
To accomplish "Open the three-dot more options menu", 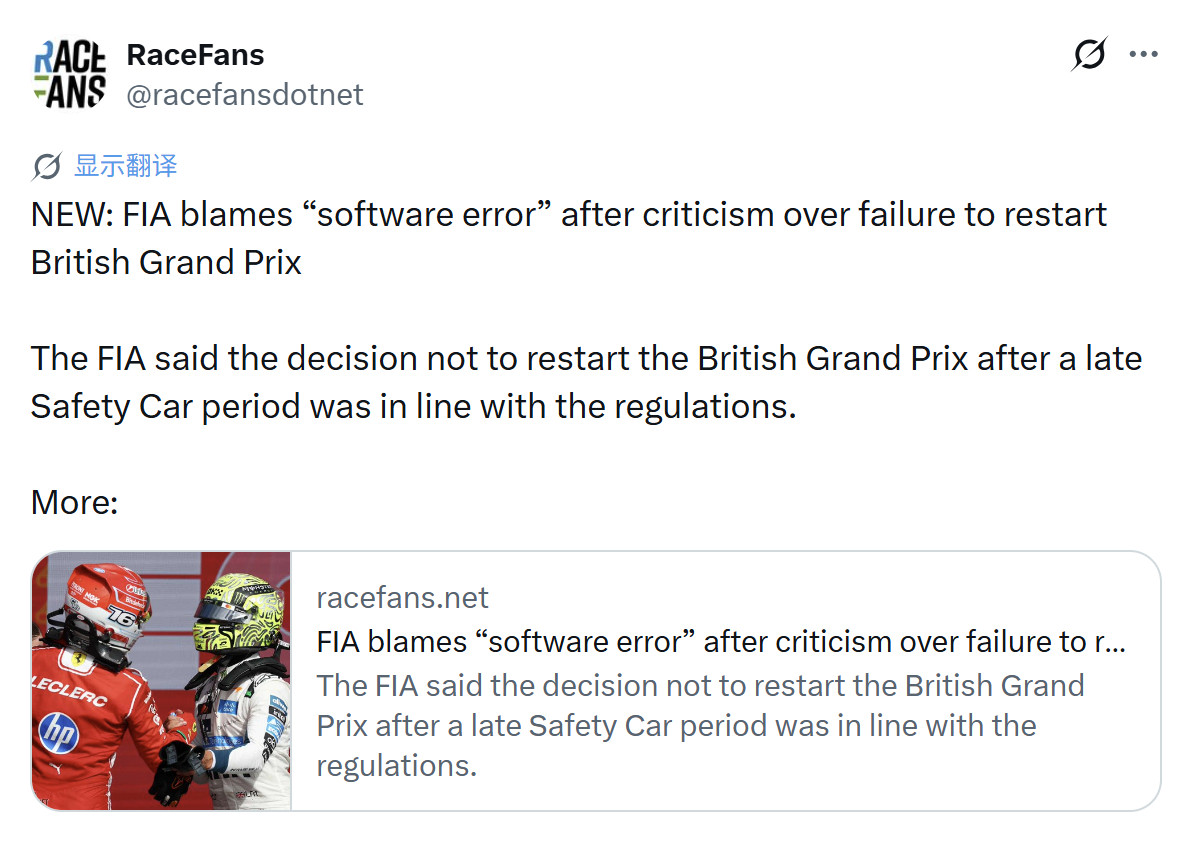I will coord(1143,54).
